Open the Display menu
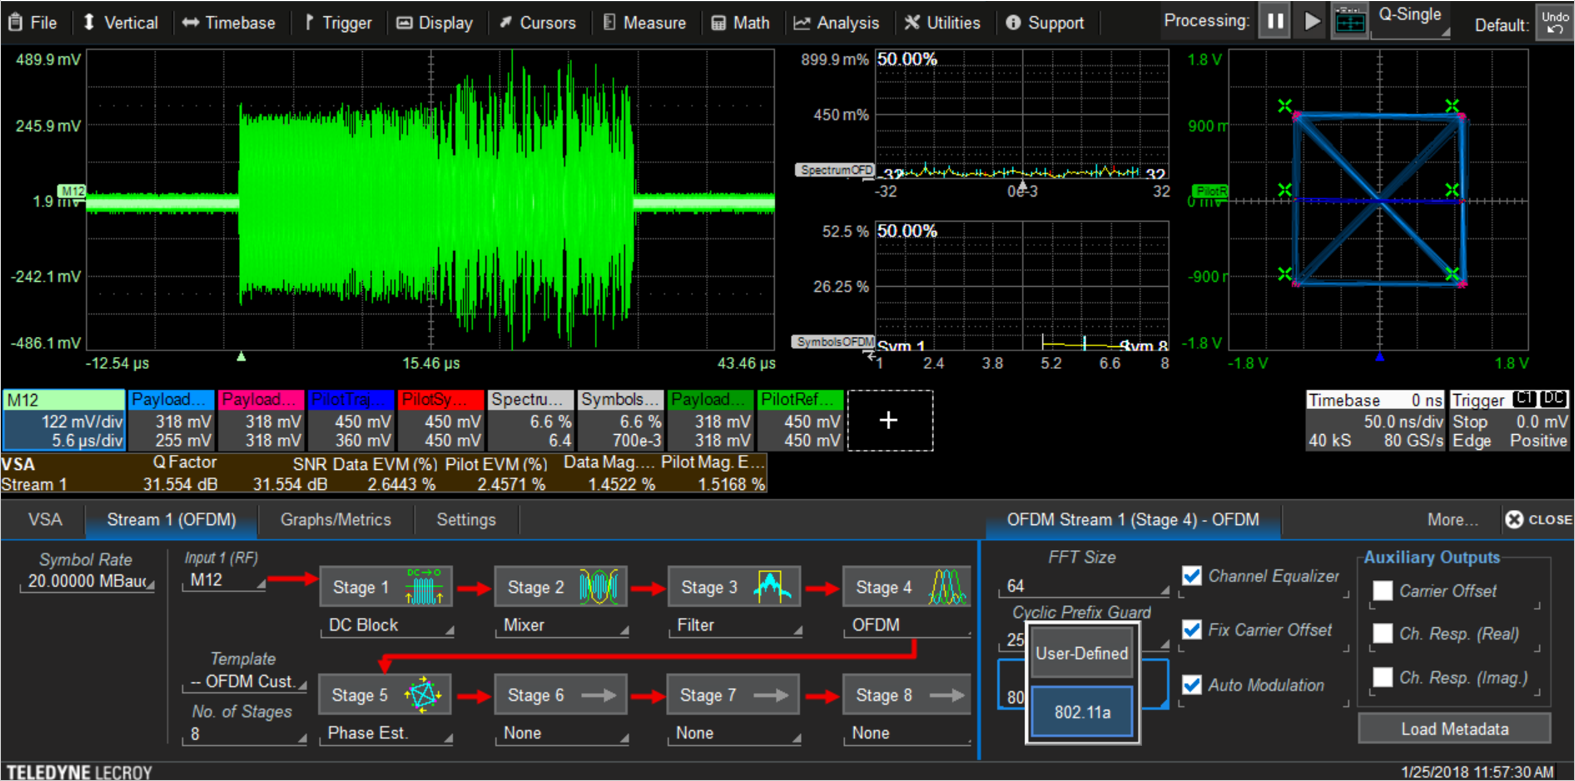The height and width of the screenshot is (781, 1575). click(x=435, y=22)
